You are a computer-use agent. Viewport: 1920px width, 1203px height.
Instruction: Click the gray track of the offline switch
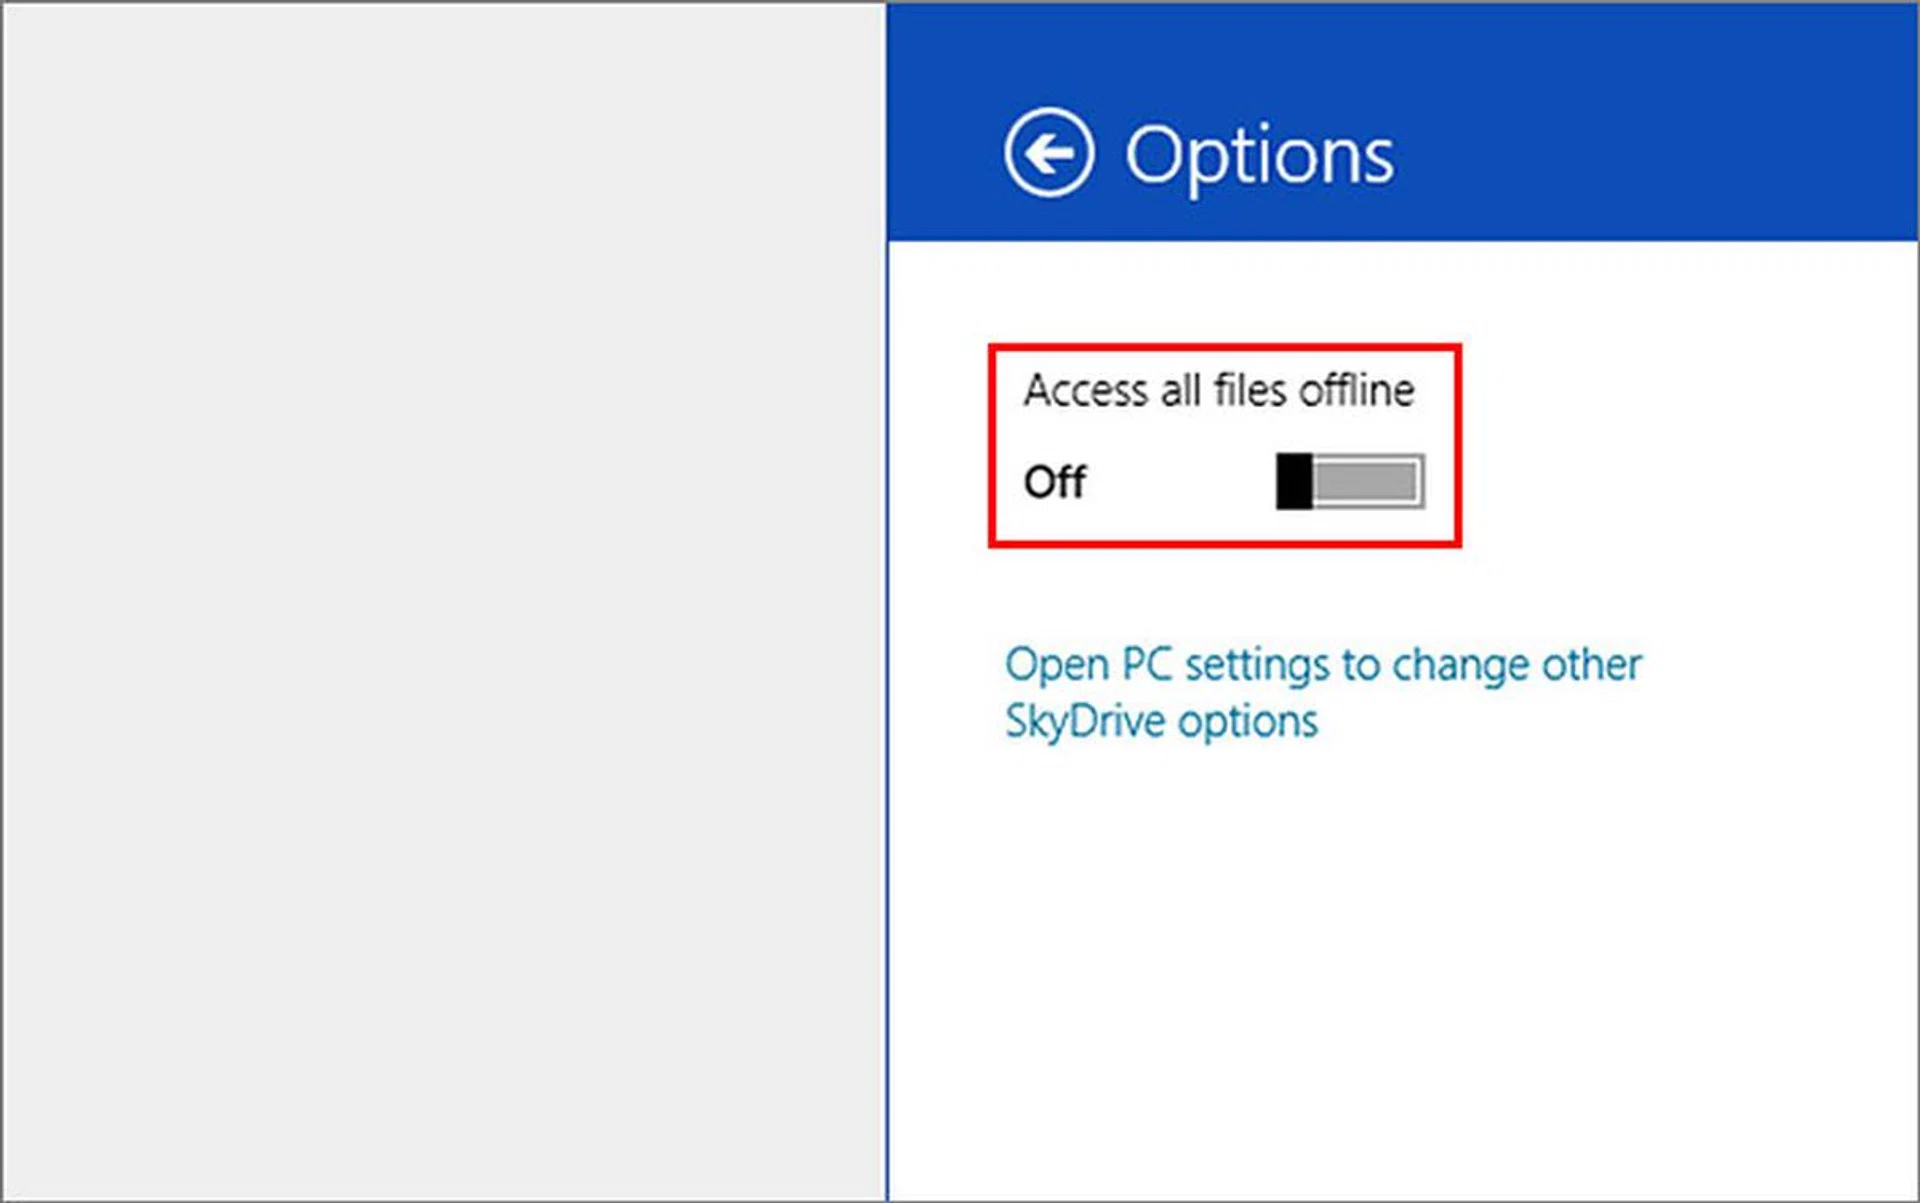pos(1366,481)
